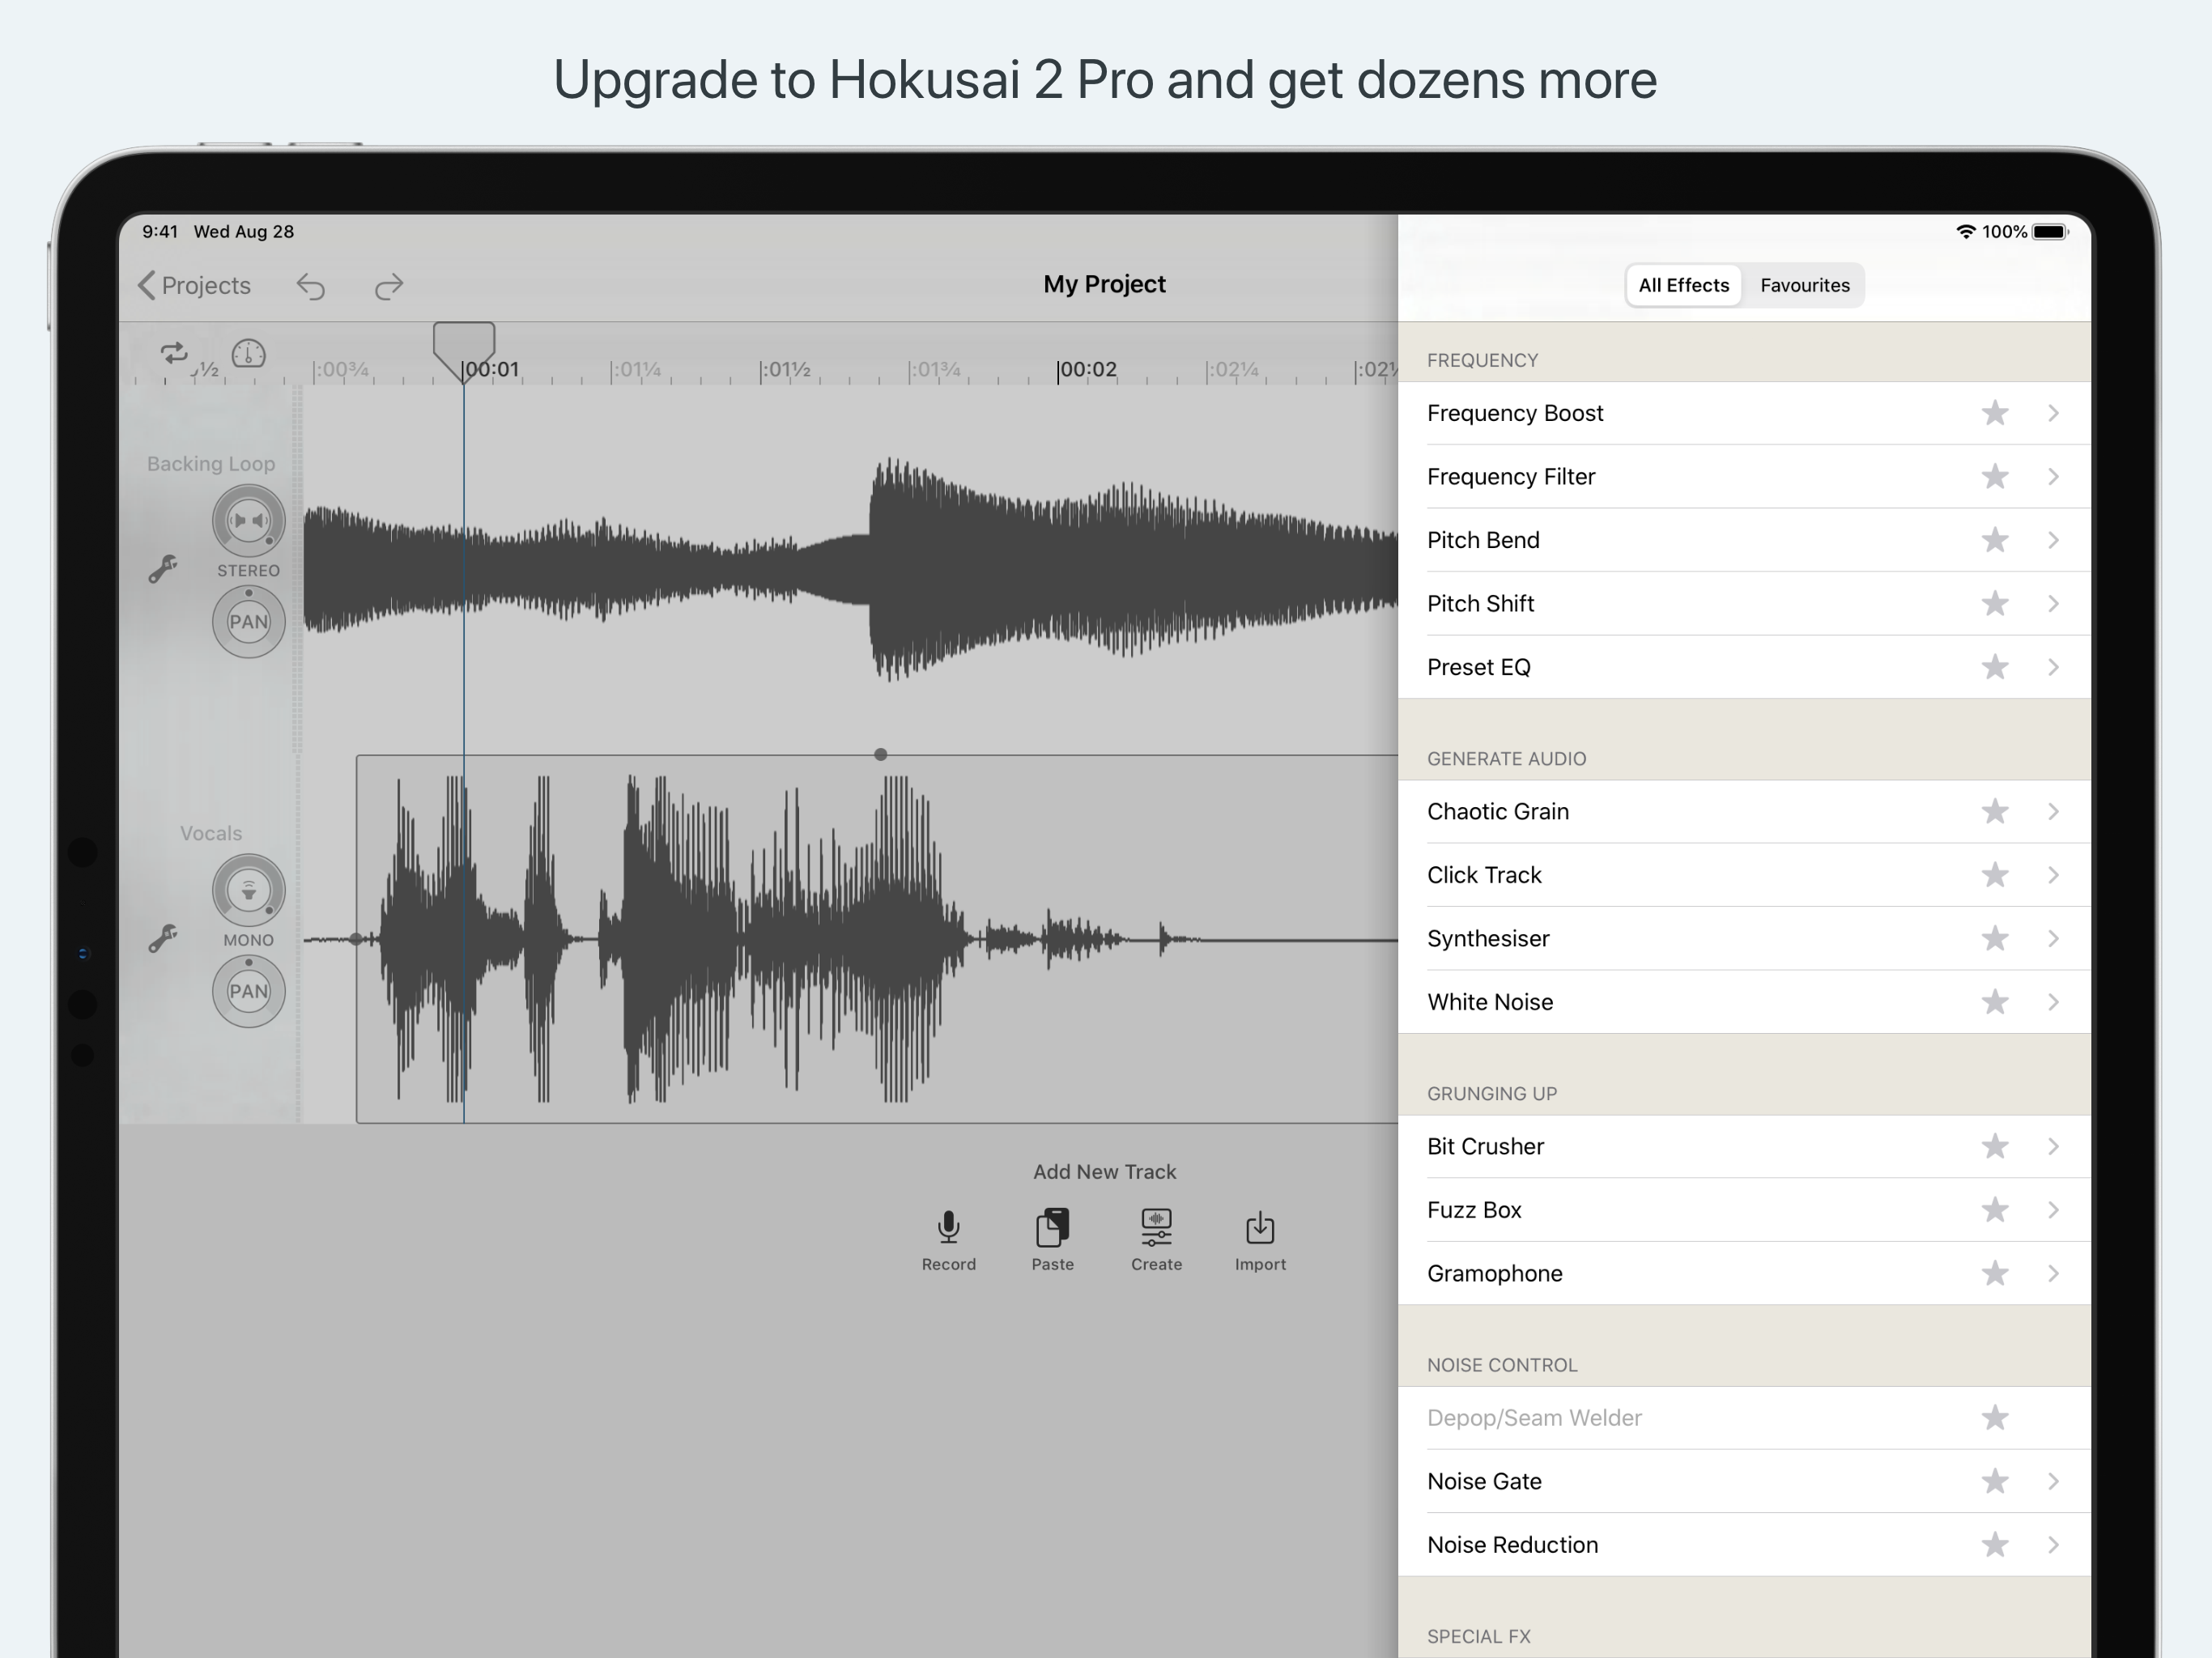Open Gramophone effect chevron
This screenshot has width=2212, height=1658.
(x=2053, y=1274)
